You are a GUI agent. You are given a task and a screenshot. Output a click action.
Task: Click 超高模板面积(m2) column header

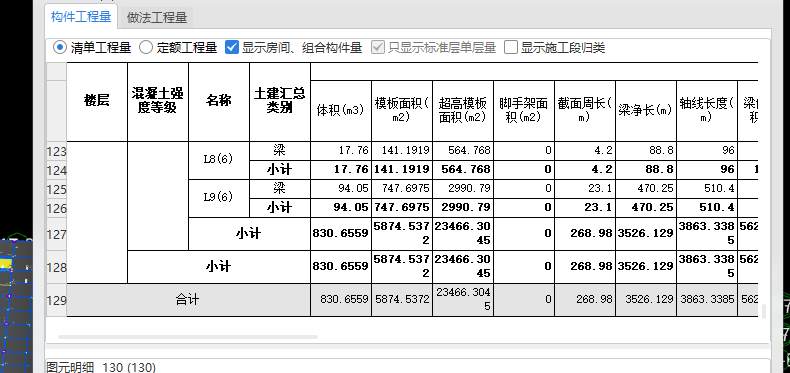pos(463,111)
